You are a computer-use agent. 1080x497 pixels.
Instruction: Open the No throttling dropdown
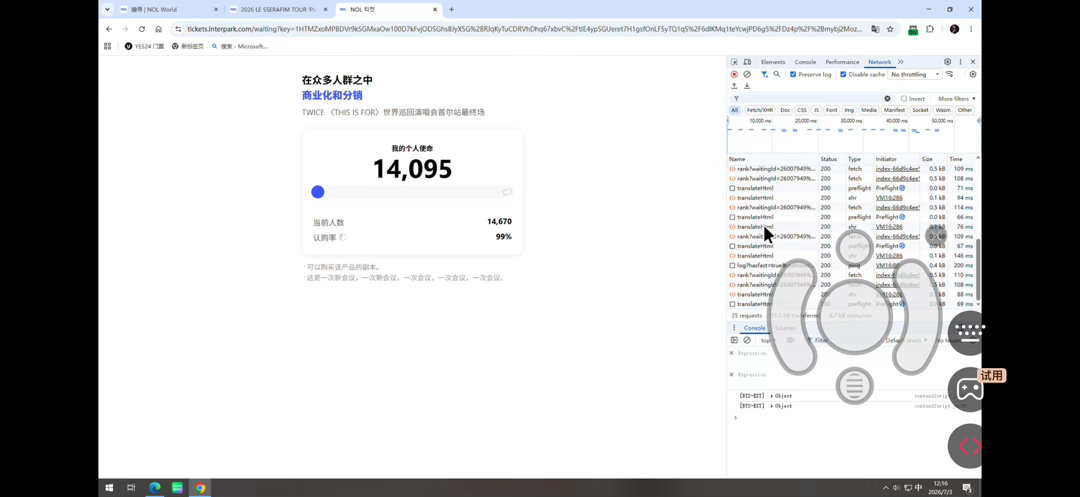pyautogui.click(x=915, y=74)
